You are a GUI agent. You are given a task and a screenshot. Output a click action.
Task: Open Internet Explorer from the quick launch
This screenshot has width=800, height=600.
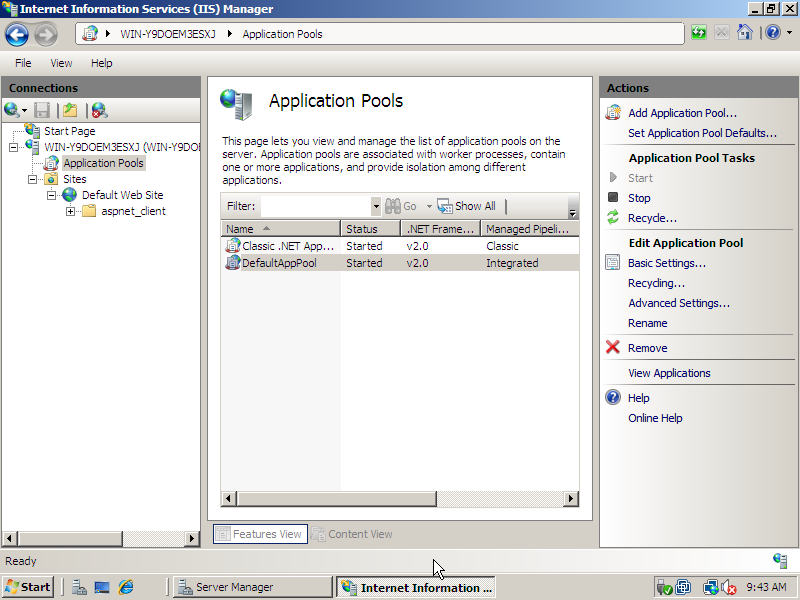point(126,587)
